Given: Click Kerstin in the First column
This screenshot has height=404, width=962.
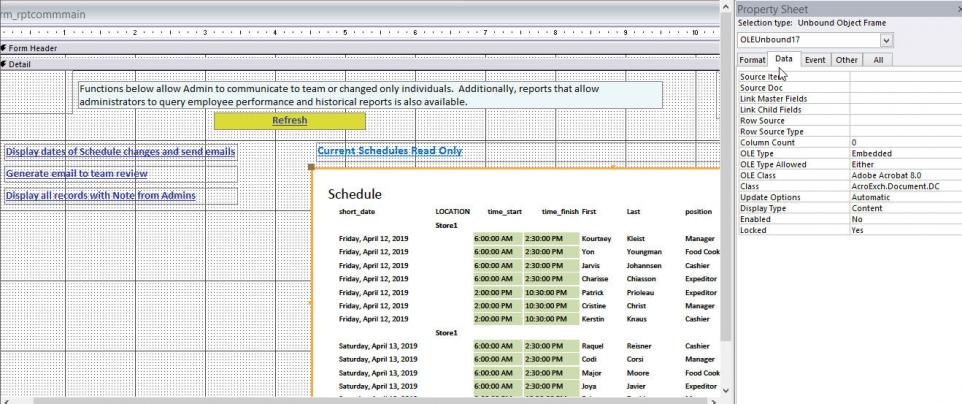Looking at the screenshot, I should [x=593, y=320].
